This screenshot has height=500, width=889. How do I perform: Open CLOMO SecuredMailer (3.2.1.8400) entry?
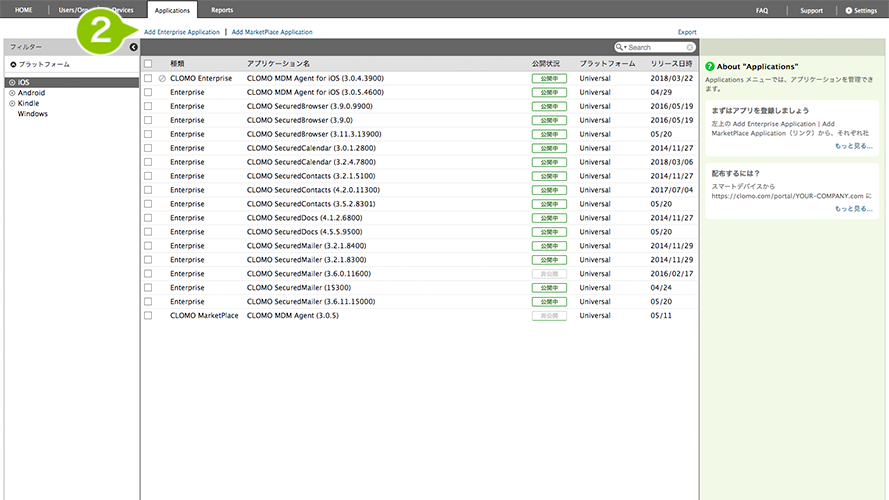point(306,246)
